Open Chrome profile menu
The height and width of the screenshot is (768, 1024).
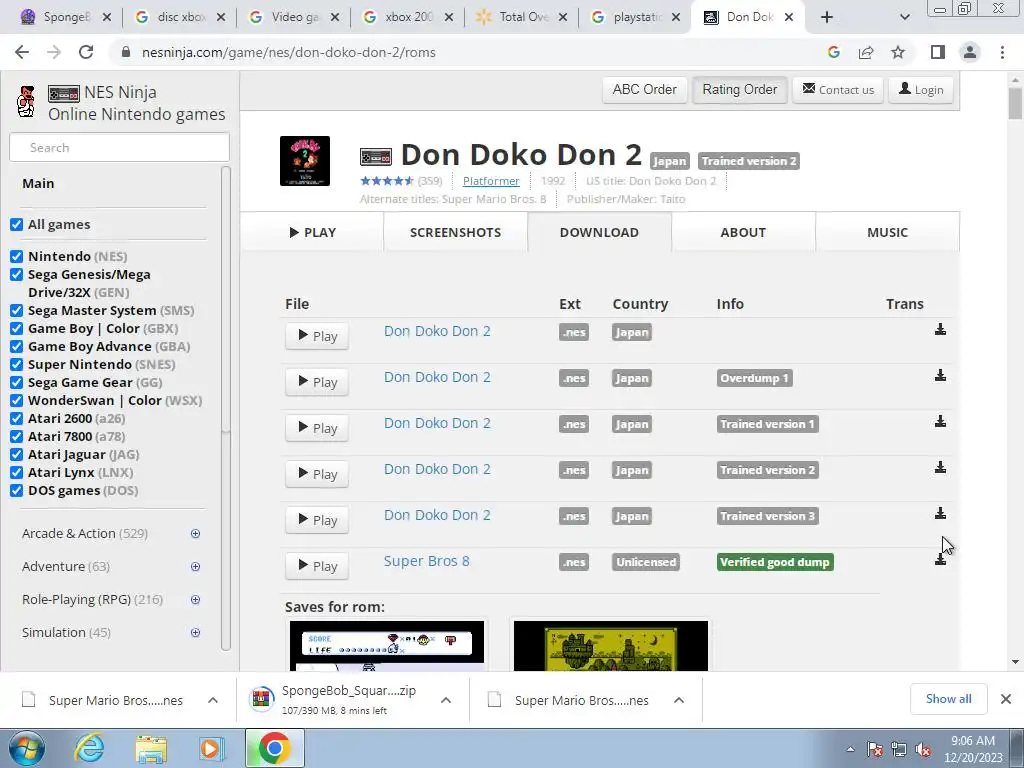click(x=970, y=52)
